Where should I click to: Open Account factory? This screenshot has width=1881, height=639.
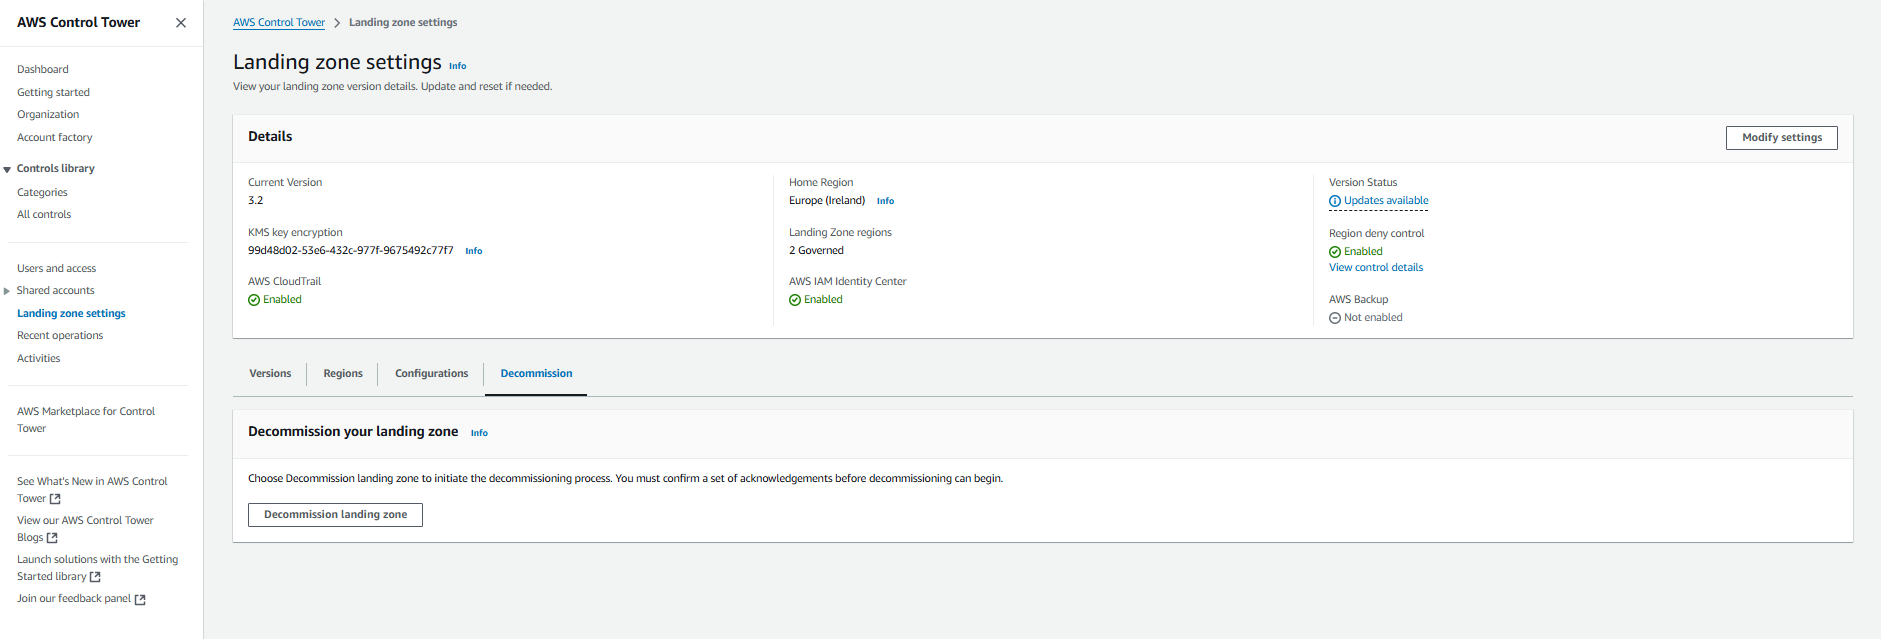click(x=55, y=137)
